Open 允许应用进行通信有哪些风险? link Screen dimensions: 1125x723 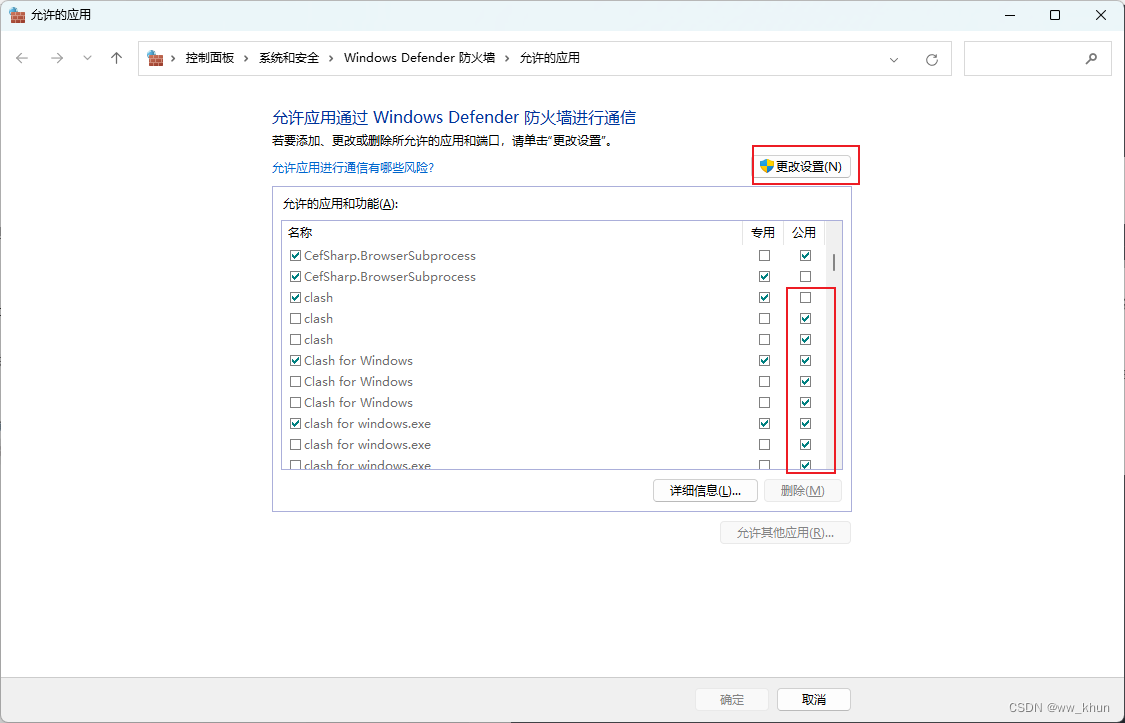pyautogui.click(x=353, y=168)
